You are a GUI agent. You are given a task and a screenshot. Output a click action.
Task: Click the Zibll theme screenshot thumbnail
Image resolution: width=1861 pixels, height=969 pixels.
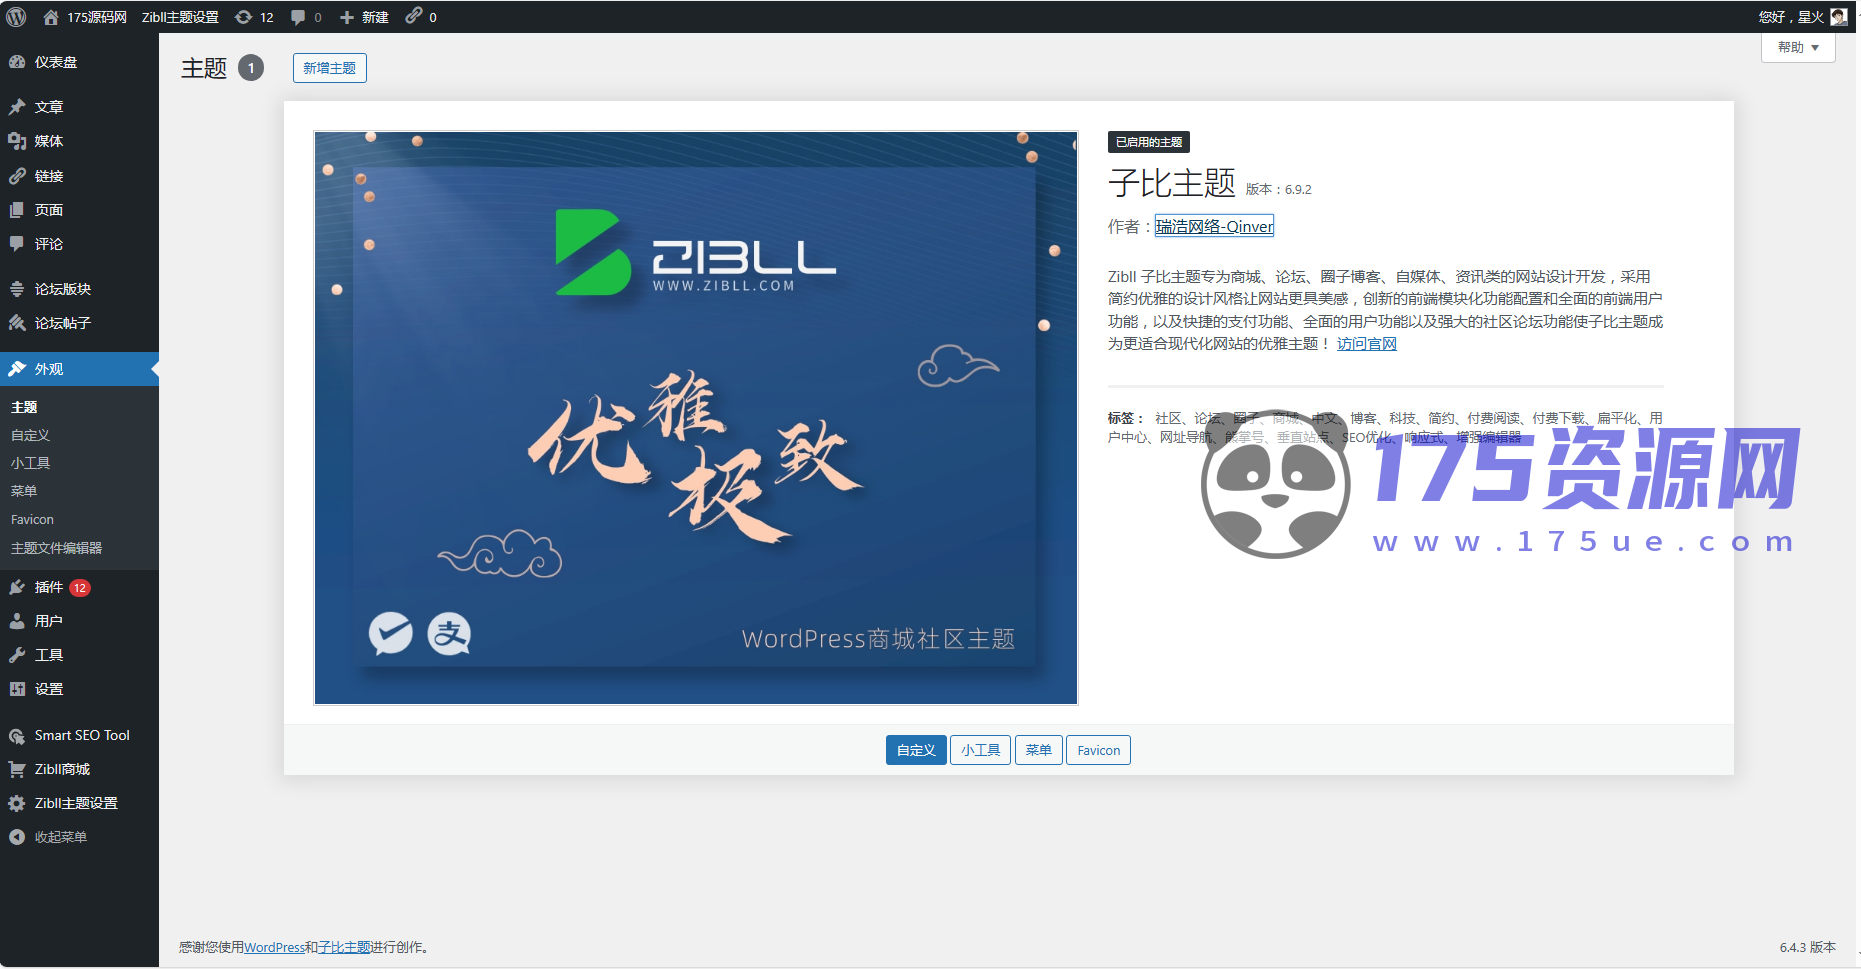pyautogui.click(x=696, y=418)
